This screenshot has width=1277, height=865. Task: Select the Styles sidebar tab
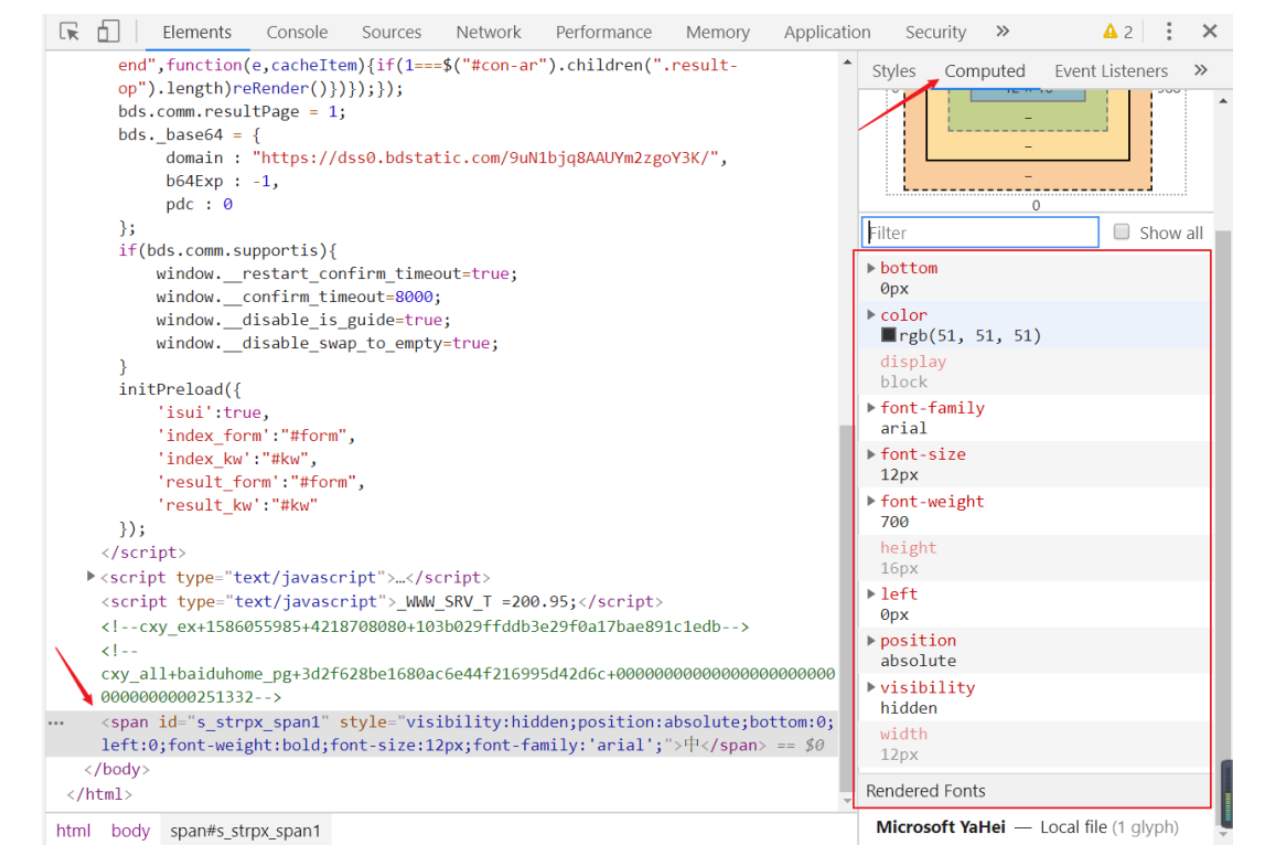click(x=893, y=71)
